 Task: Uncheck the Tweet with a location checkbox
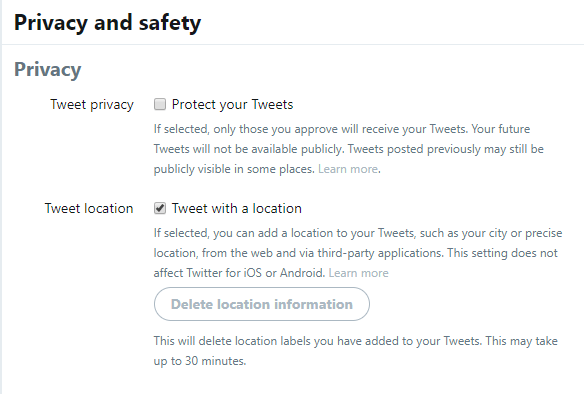point(160,208)
